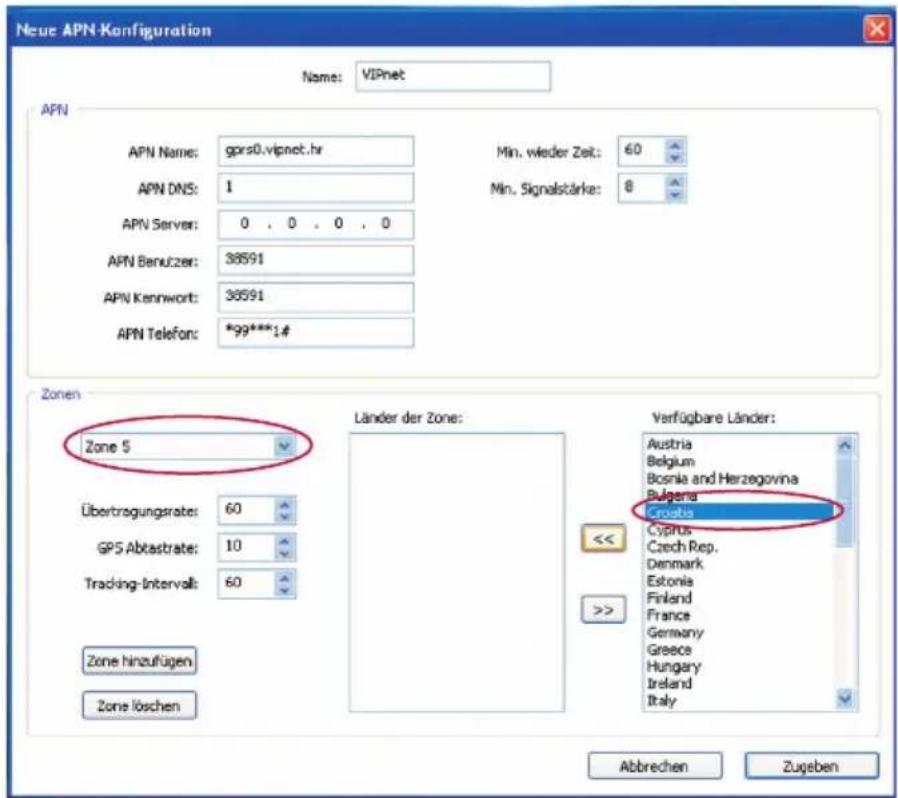898x798 pixels.
Task: Increase Min. wieder Zeit with up arrow
Action: click(675, 146)
